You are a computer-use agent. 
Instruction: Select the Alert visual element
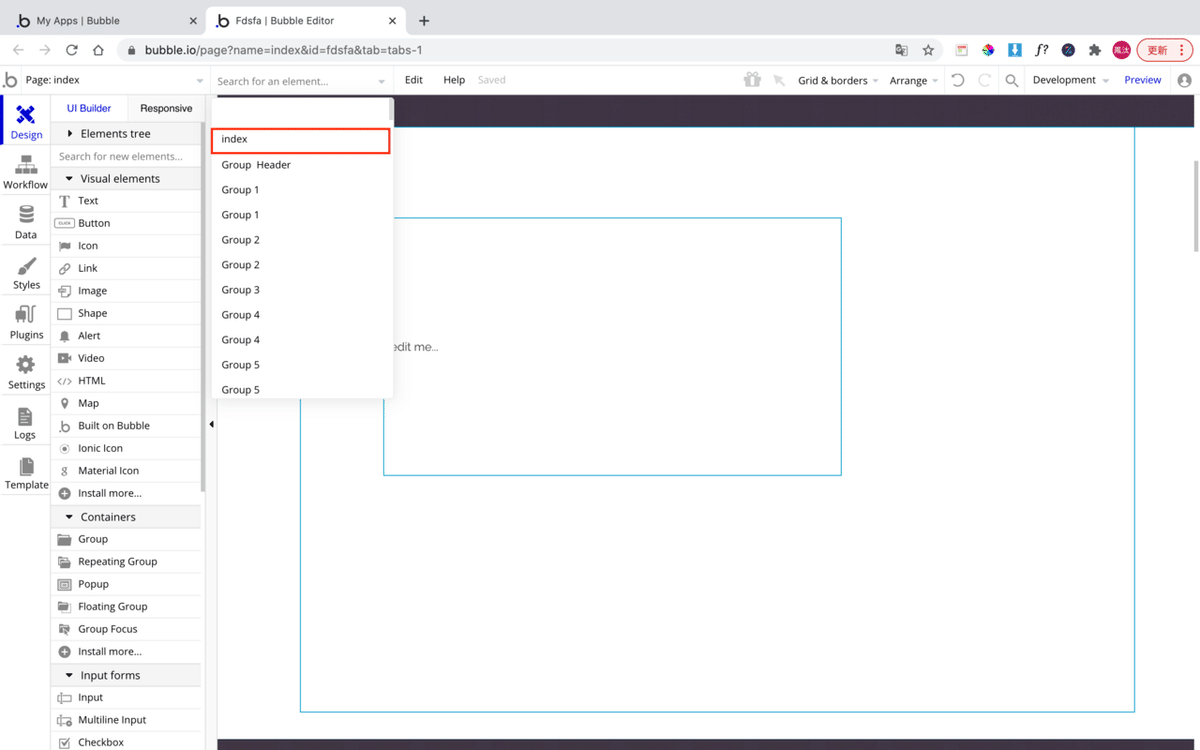tap(126, 336)
